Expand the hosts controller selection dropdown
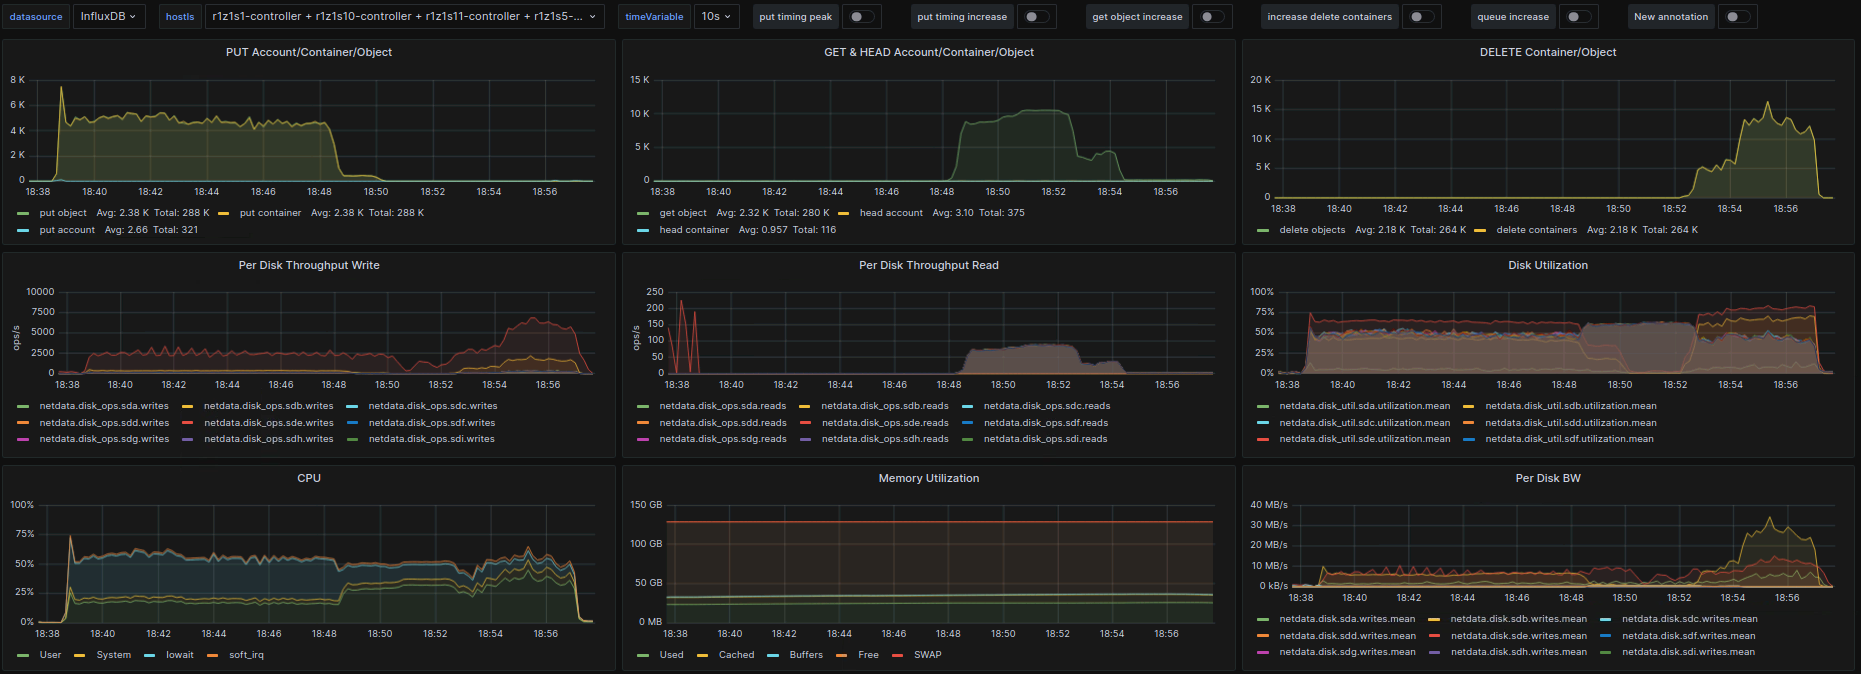 (x=404, y=17)
